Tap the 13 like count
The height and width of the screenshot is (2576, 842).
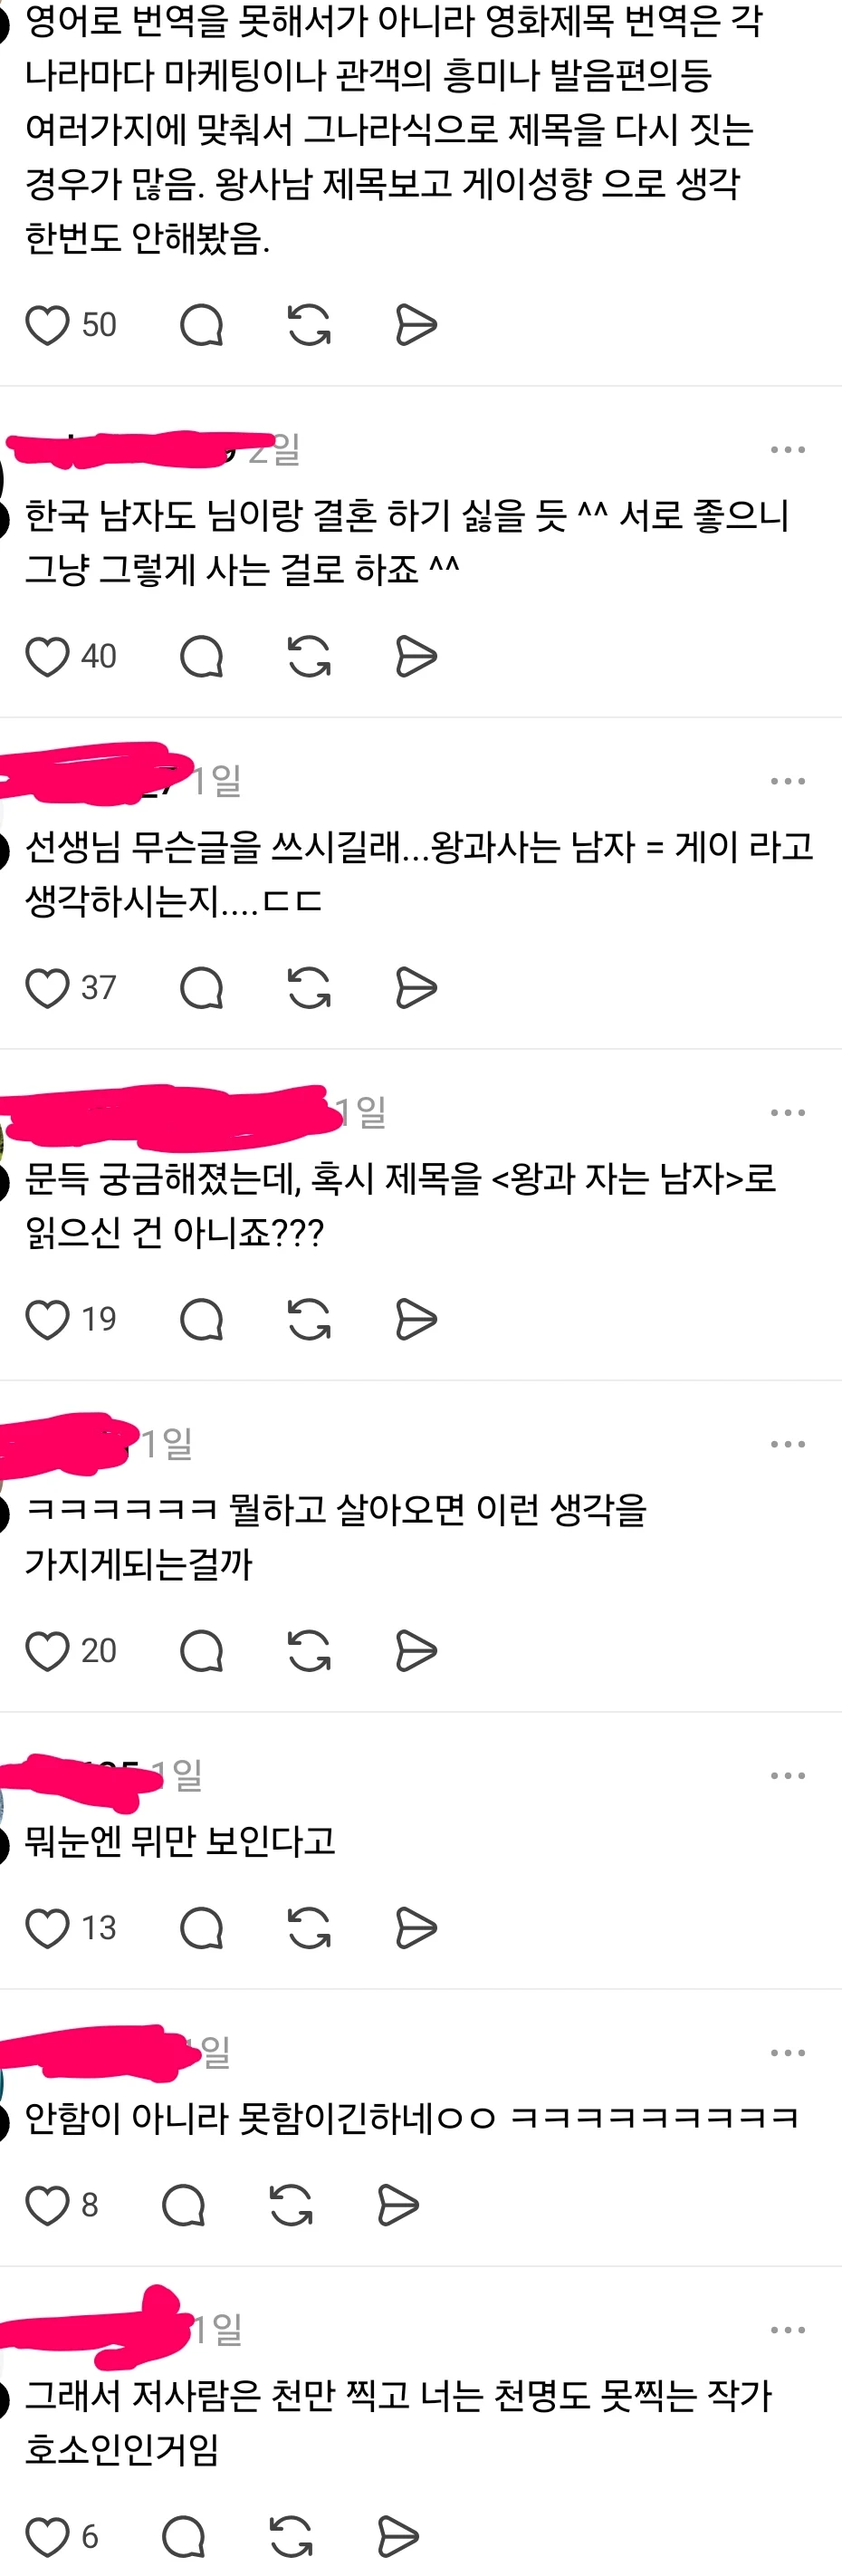[99, 1928]
